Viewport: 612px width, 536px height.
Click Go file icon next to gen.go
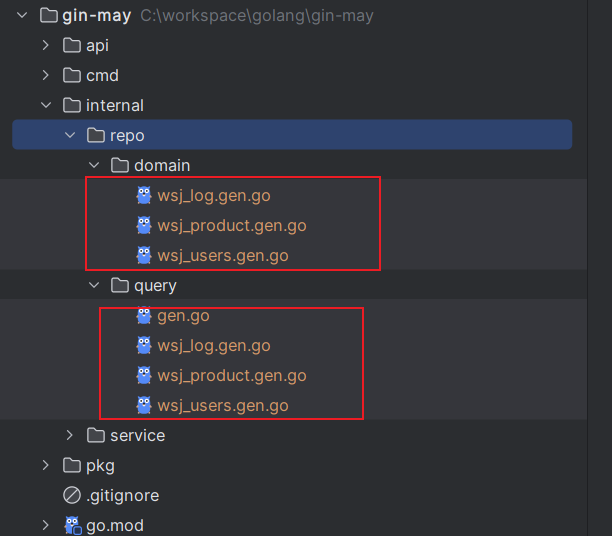pos(144,316)
